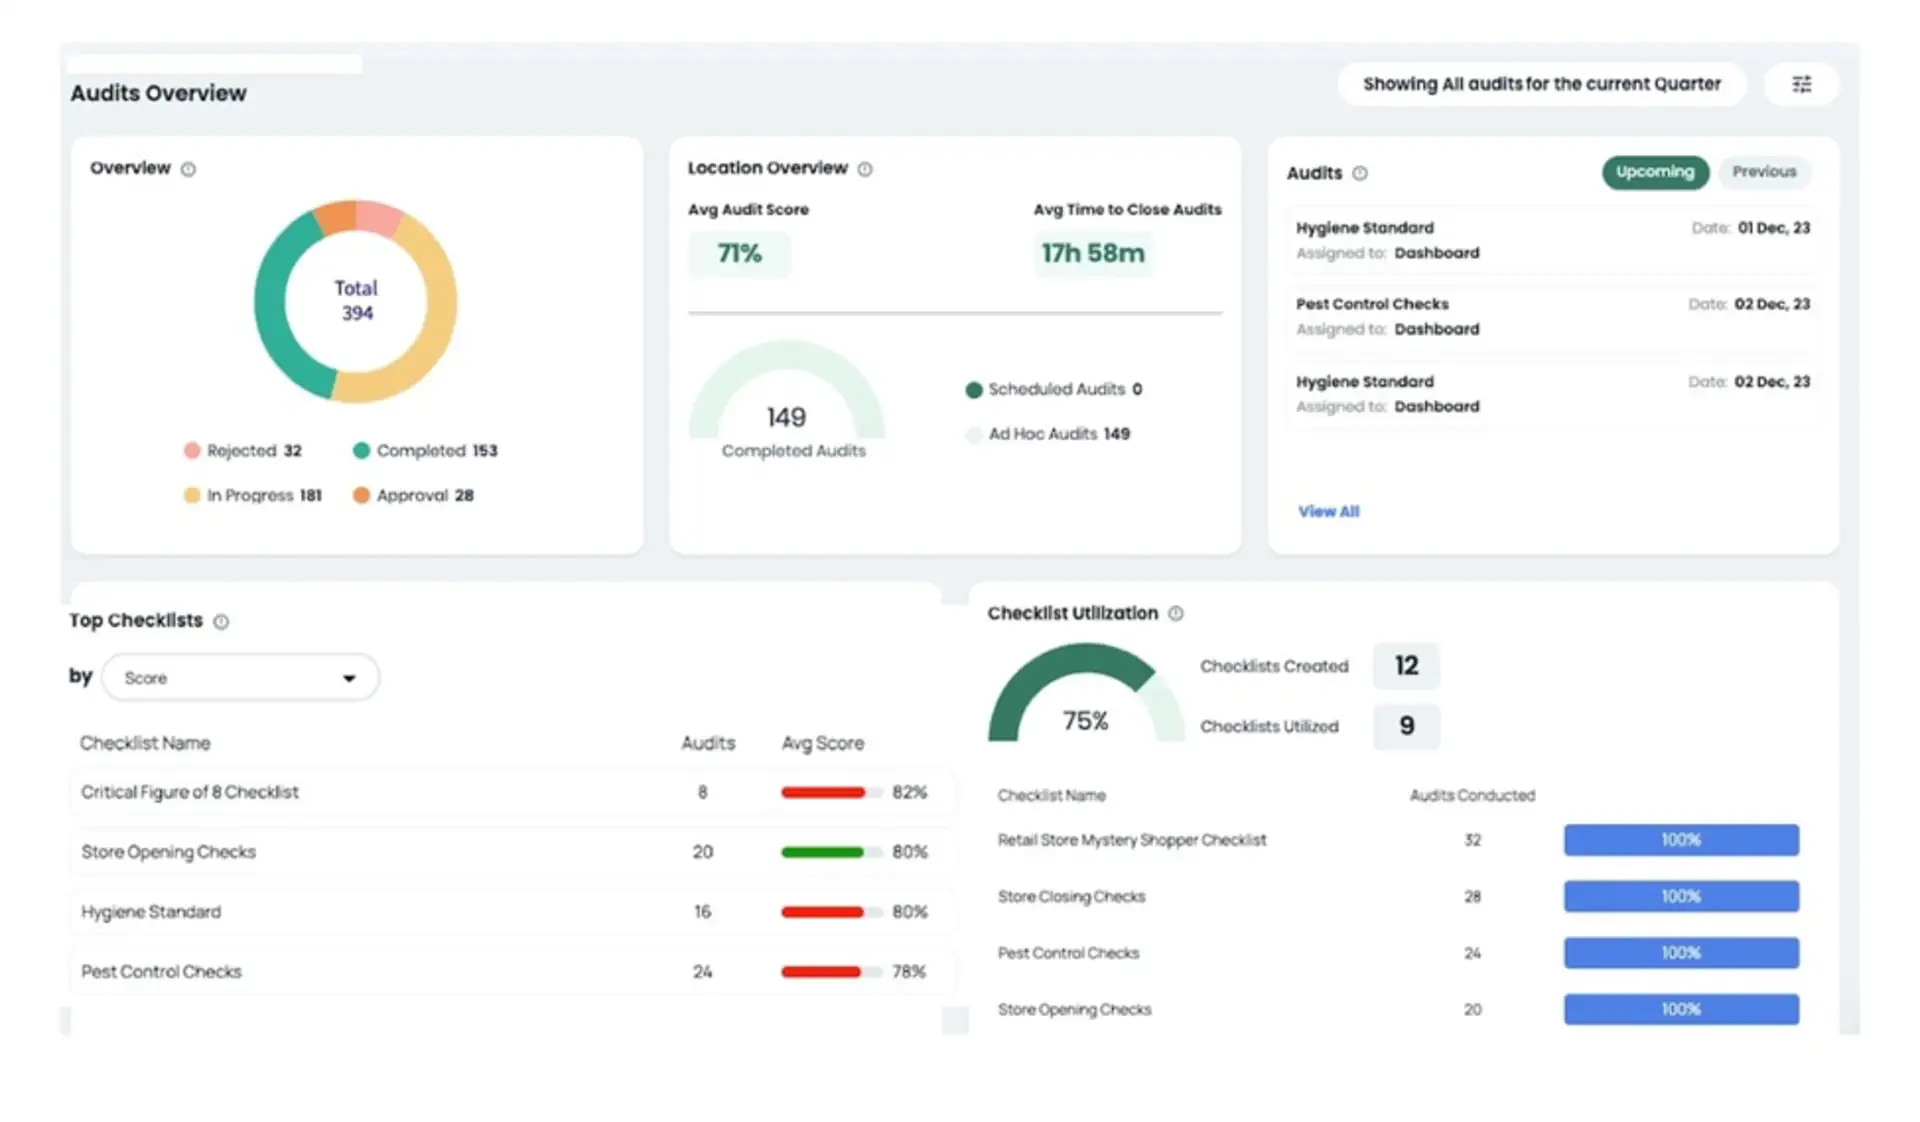Viewport: 1920px width, 1122px height.
Task: Expand the quarter filter showing all audits
Action: point(1541,84)
